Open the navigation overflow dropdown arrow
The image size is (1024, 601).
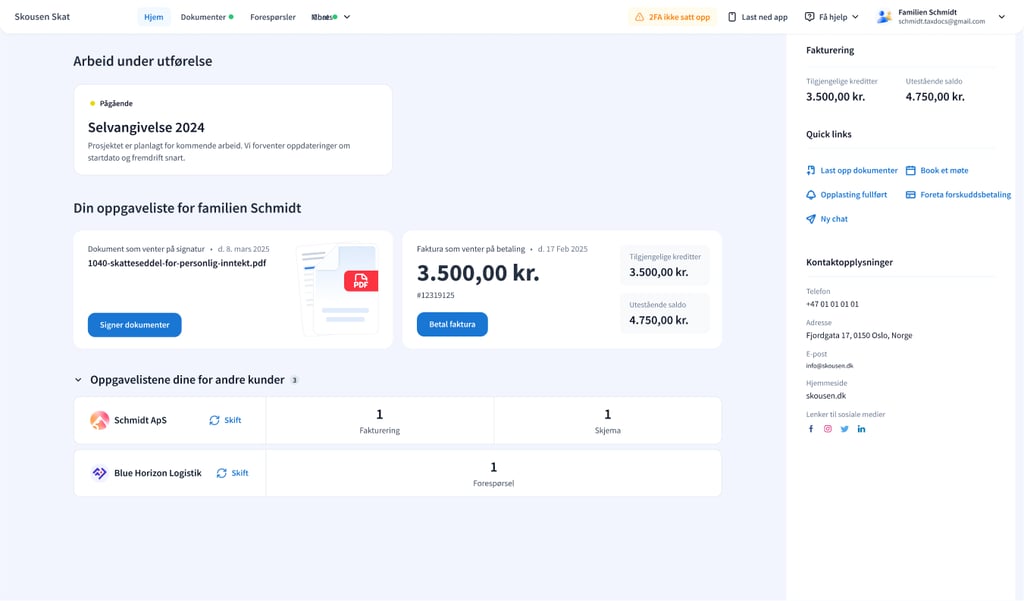(x=347, y=17)
